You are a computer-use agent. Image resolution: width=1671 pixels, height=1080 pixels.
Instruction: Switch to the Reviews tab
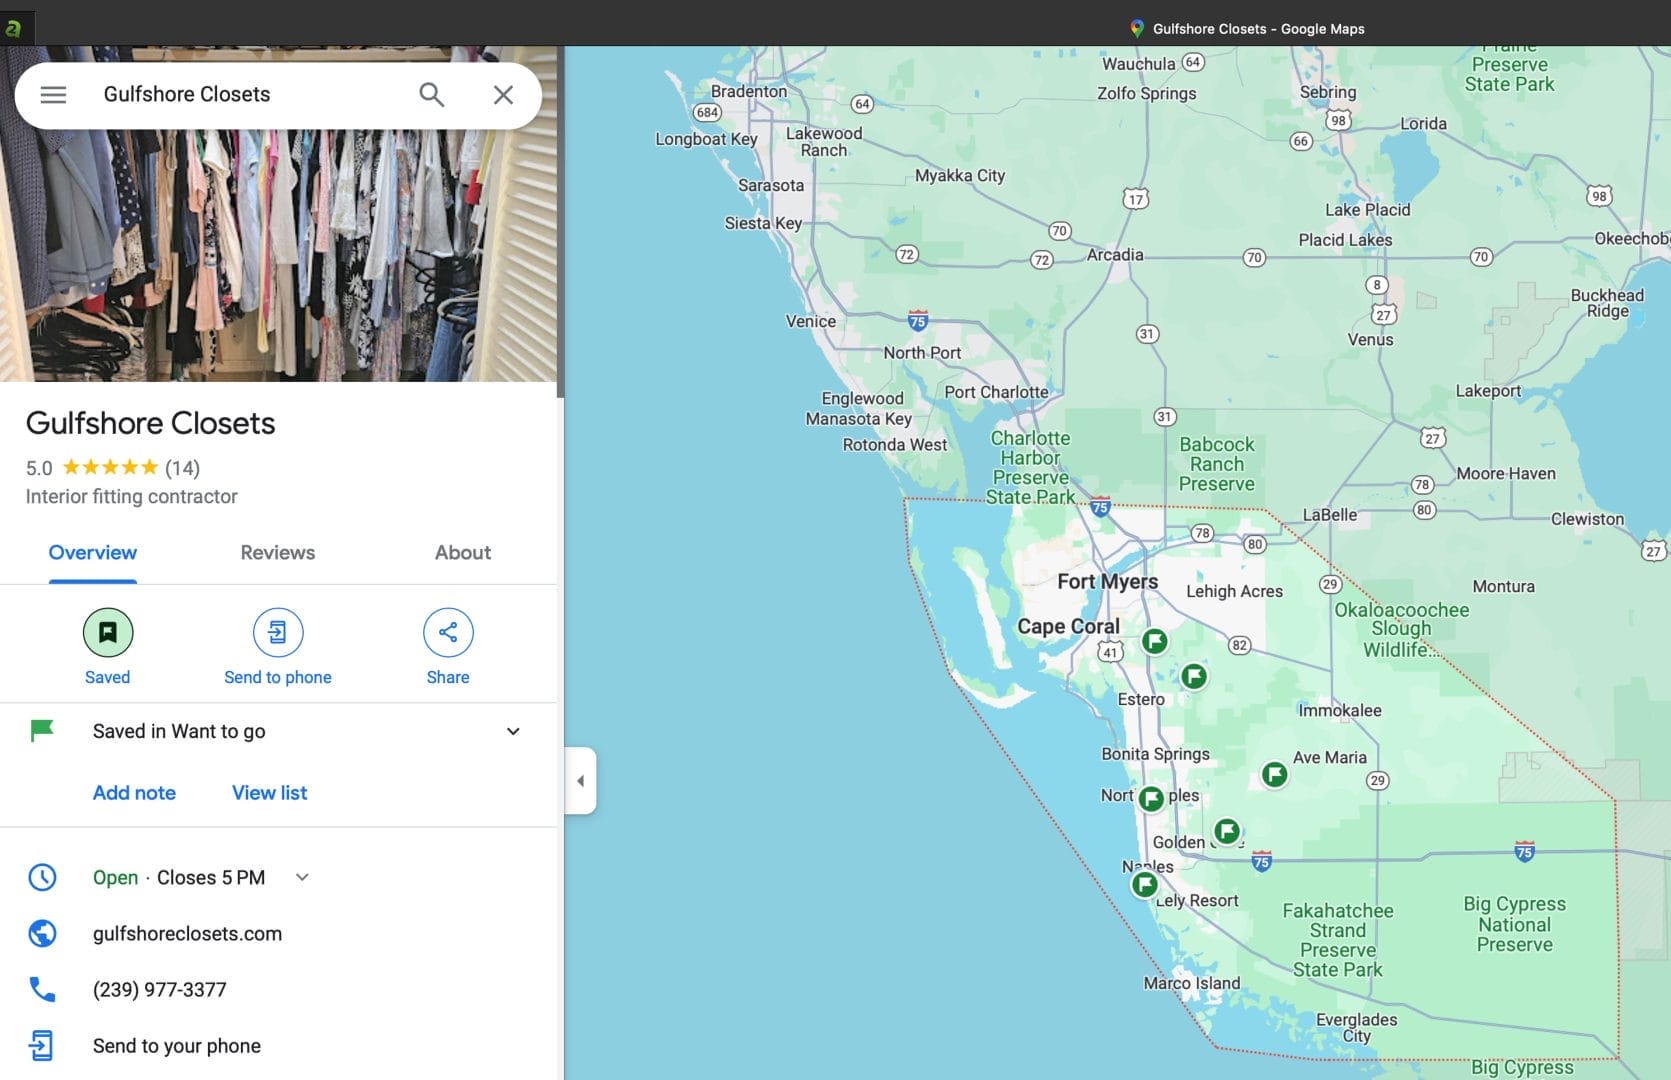click(x=278, y=553)
